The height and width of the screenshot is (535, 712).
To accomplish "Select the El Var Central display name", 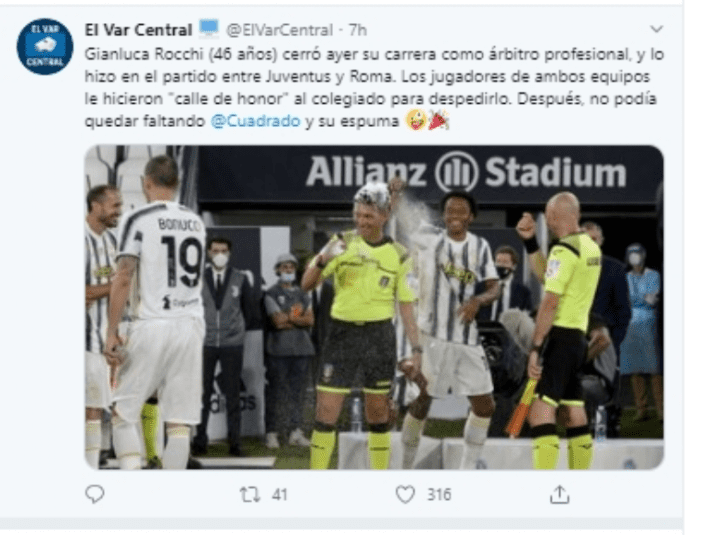I will coord(138,30).
